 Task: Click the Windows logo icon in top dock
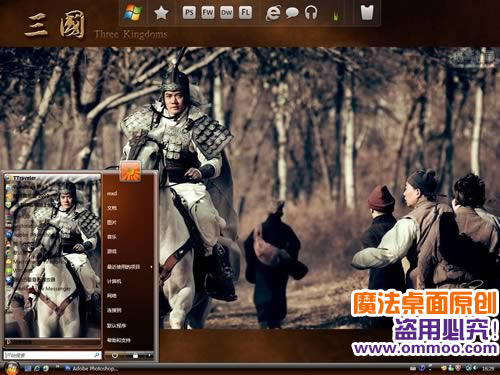133,12
